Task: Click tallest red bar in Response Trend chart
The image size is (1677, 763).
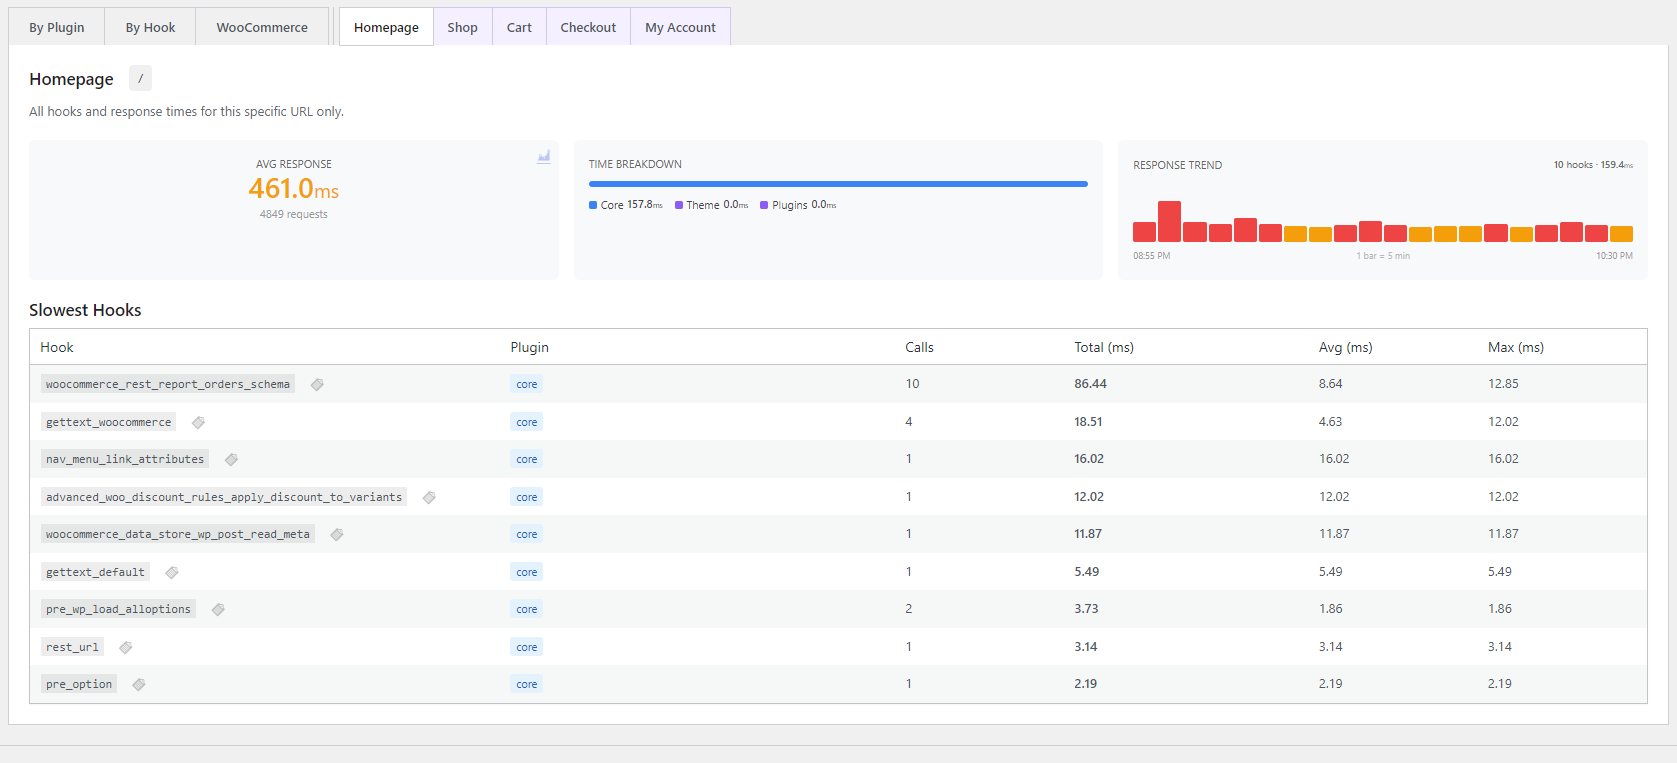Action: pyautogui.click(x=1169, y=221)
